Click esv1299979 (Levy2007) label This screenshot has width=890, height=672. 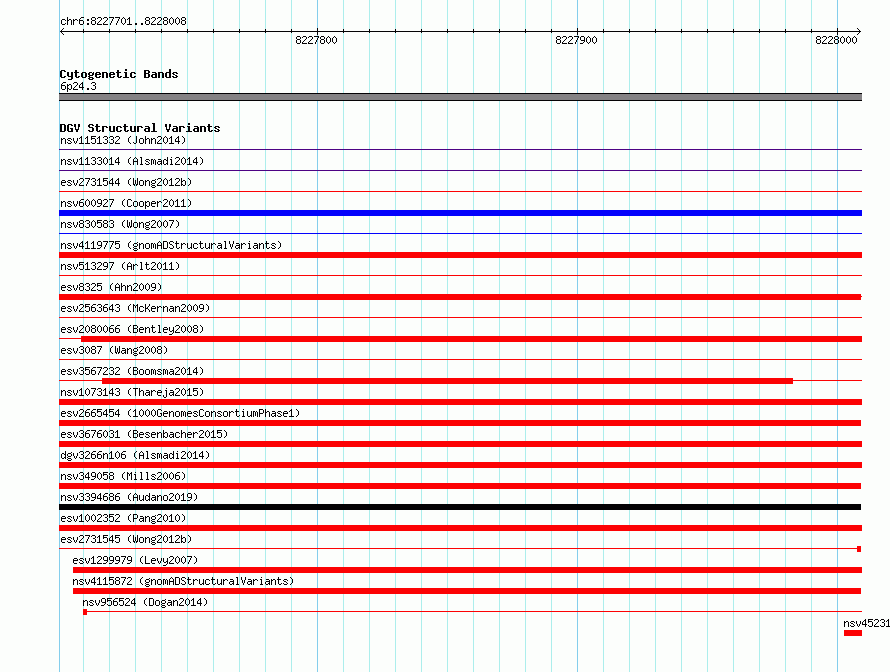pyautogui.click(x=135, y=560)
